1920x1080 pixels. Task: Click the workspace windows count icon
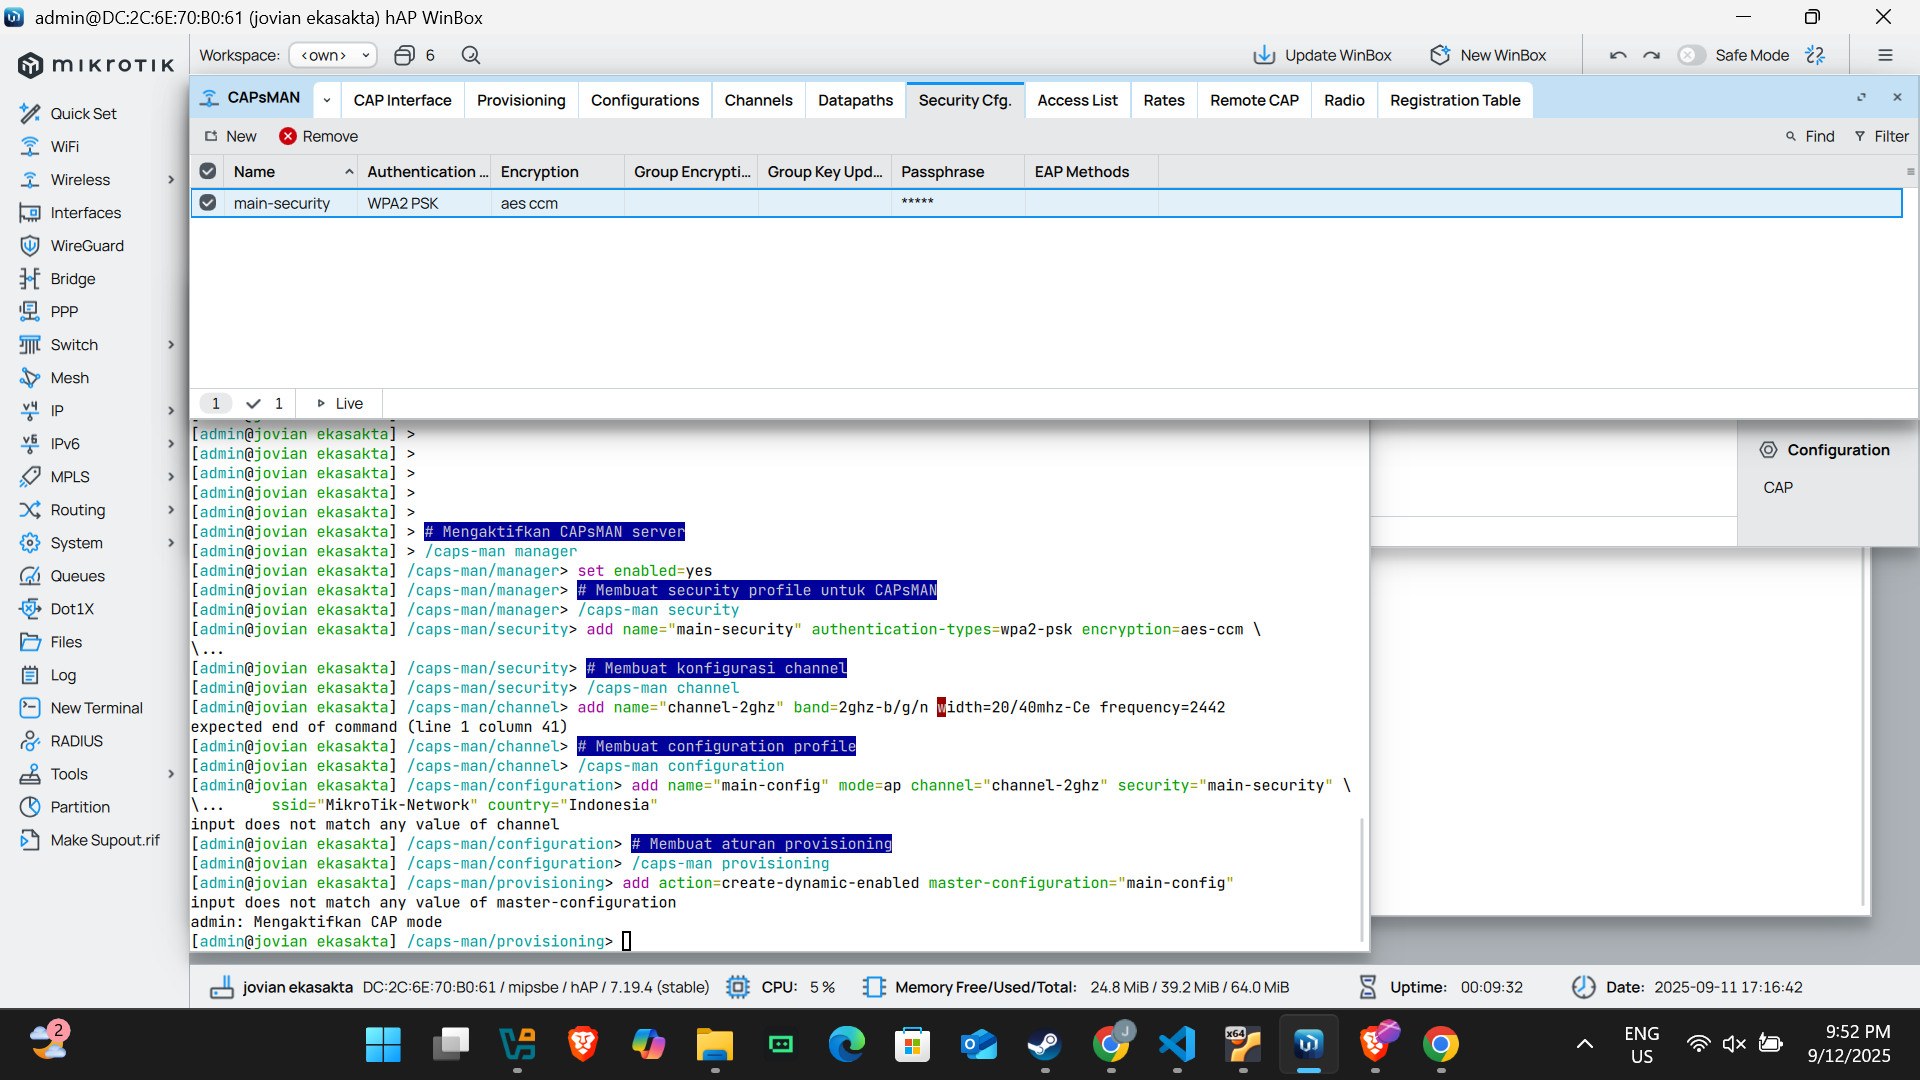(x=404, y=55)
